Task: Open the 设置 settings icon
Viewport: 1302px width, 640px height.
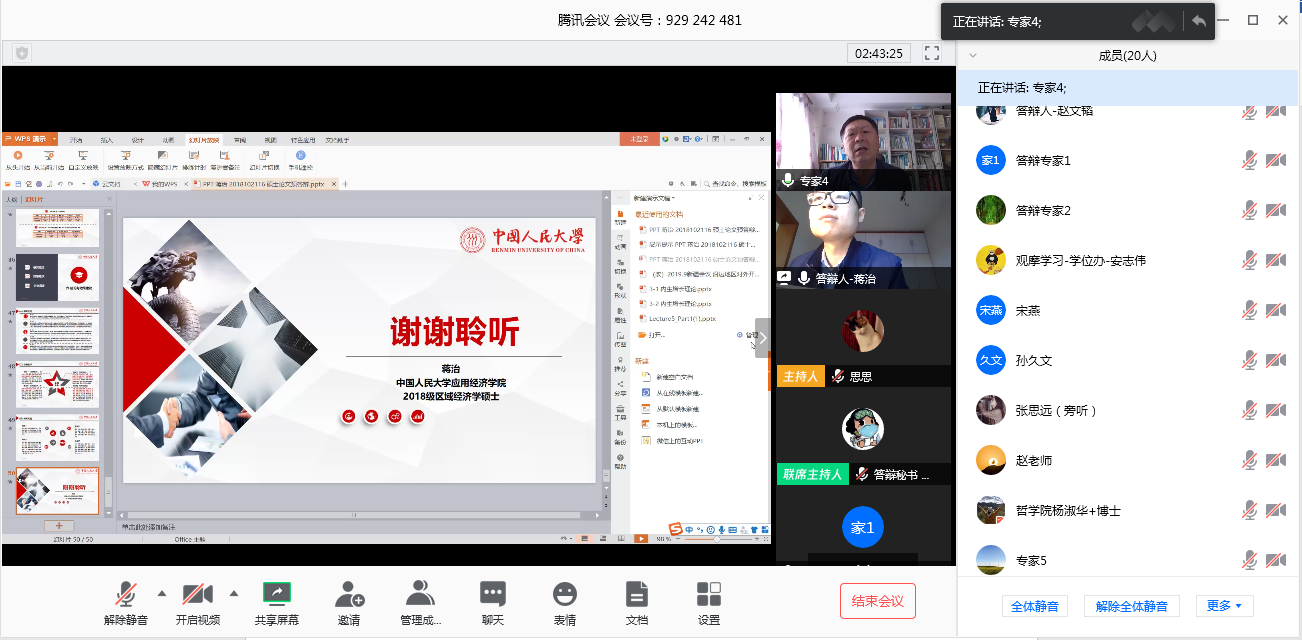Action: [x=709, y=596]
